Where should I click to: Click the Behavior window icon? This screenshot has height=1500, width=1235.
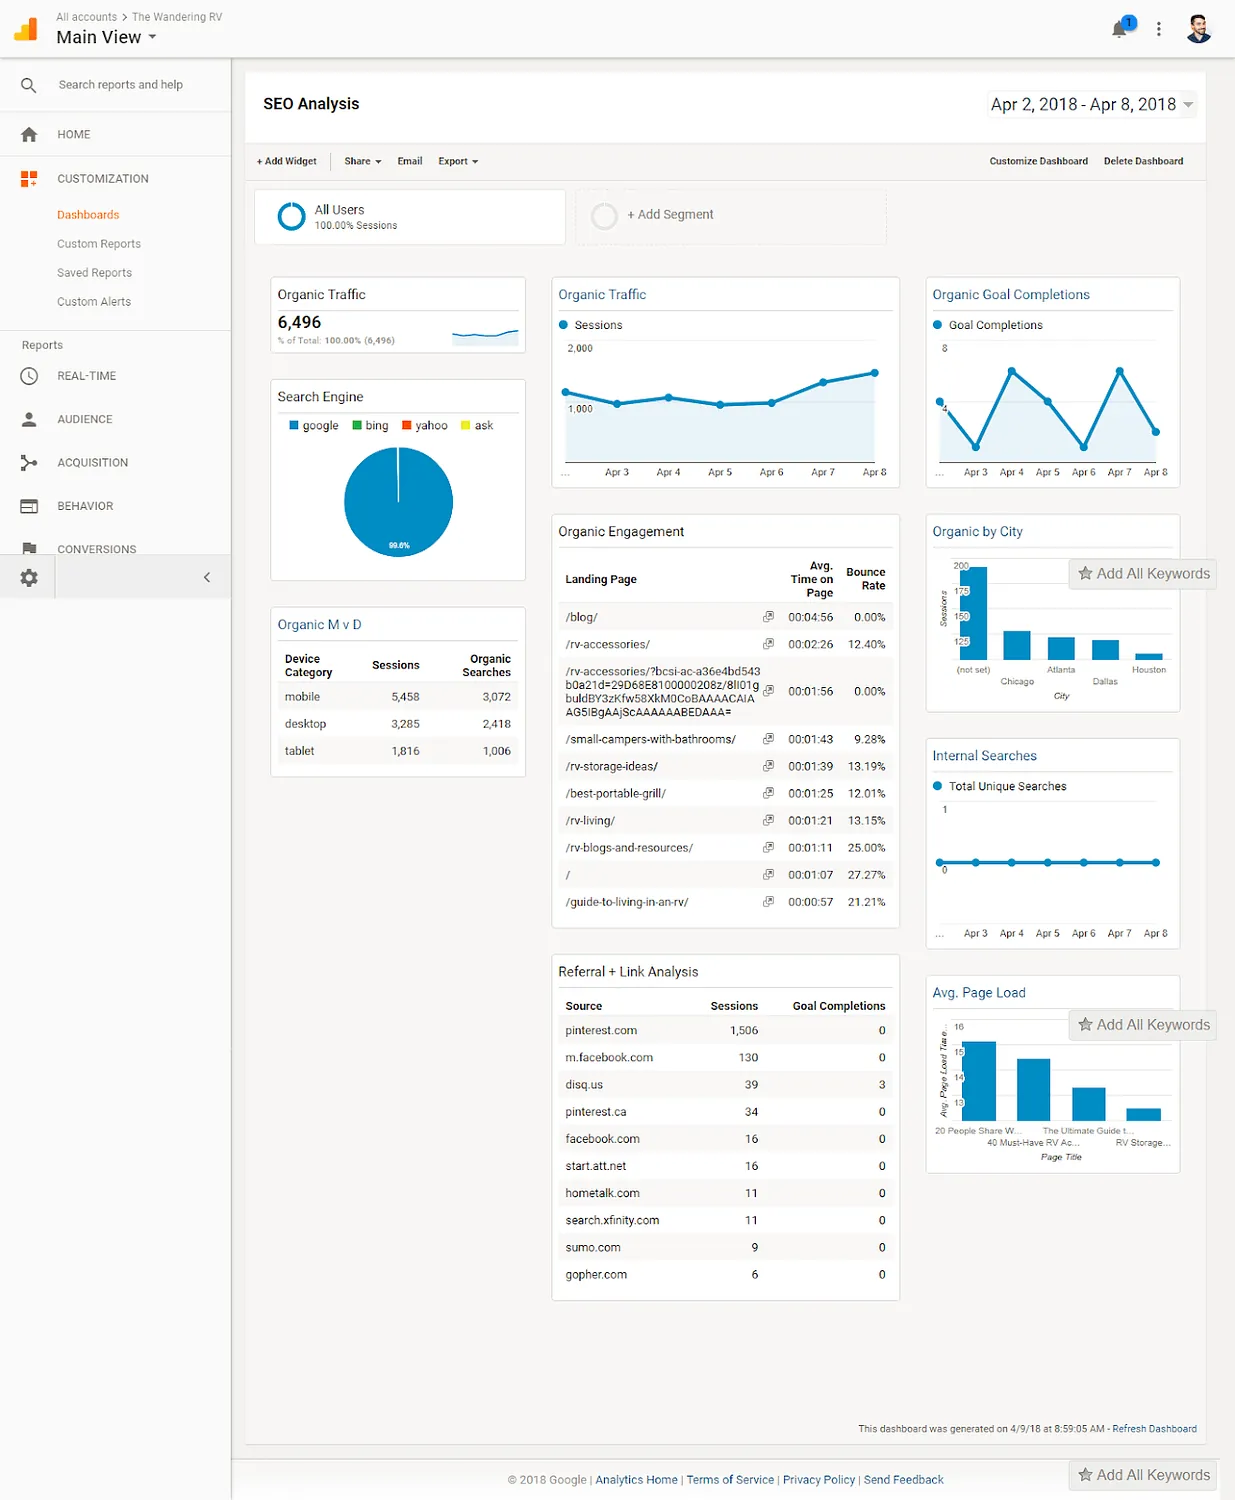pos(29,506)
